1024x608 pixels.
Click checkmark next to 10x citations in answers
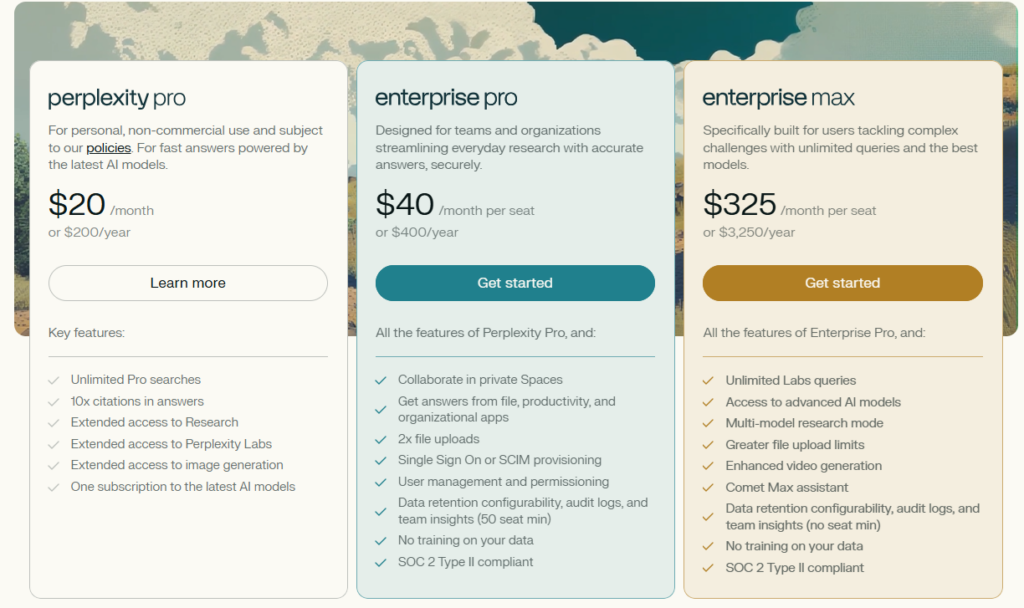click(x=53, y=401)
